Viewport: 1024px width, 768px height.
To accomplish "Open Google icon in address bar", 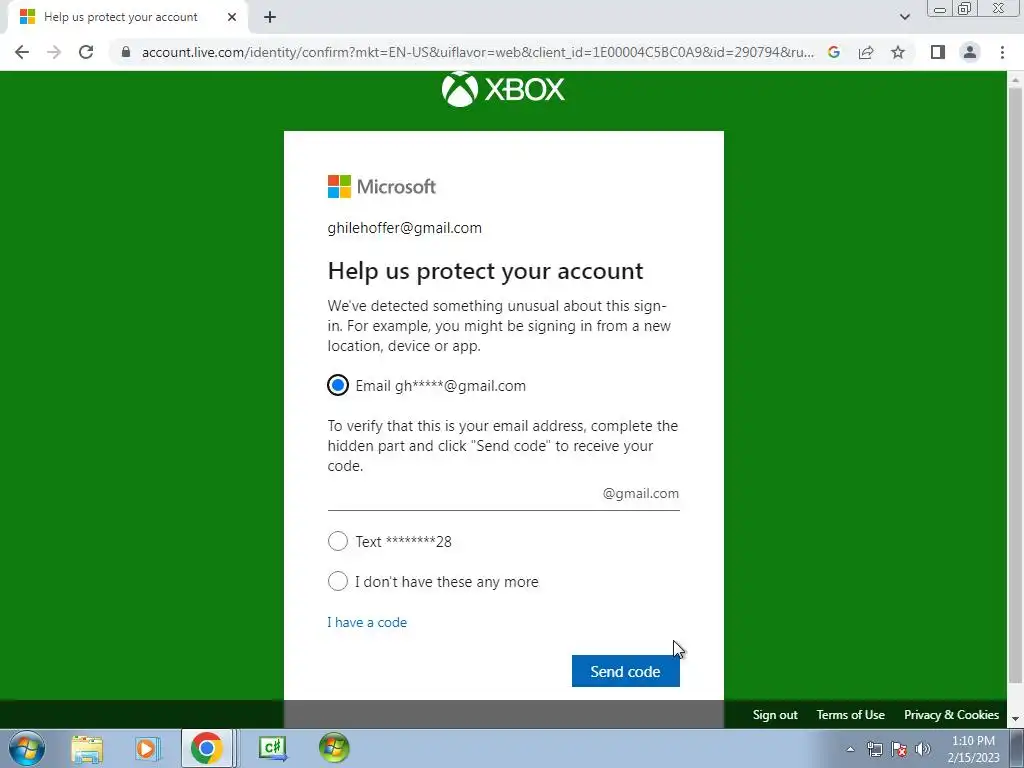I will pyautogui.click(x=833, y=52).
